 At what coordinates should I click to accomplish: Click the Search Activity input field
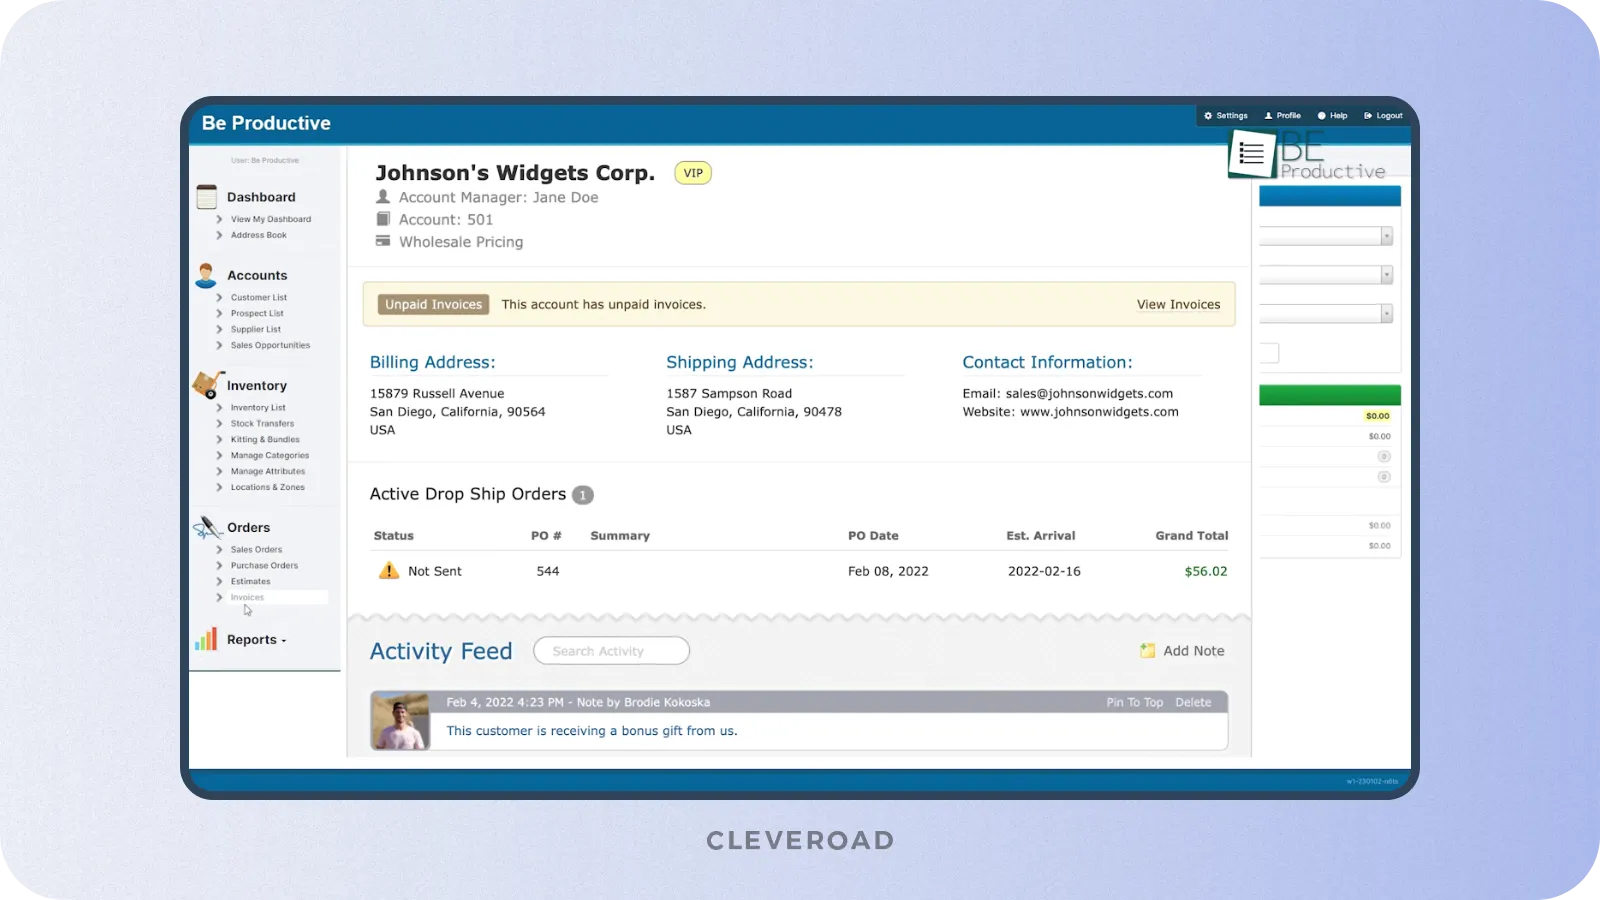(611, 650)
